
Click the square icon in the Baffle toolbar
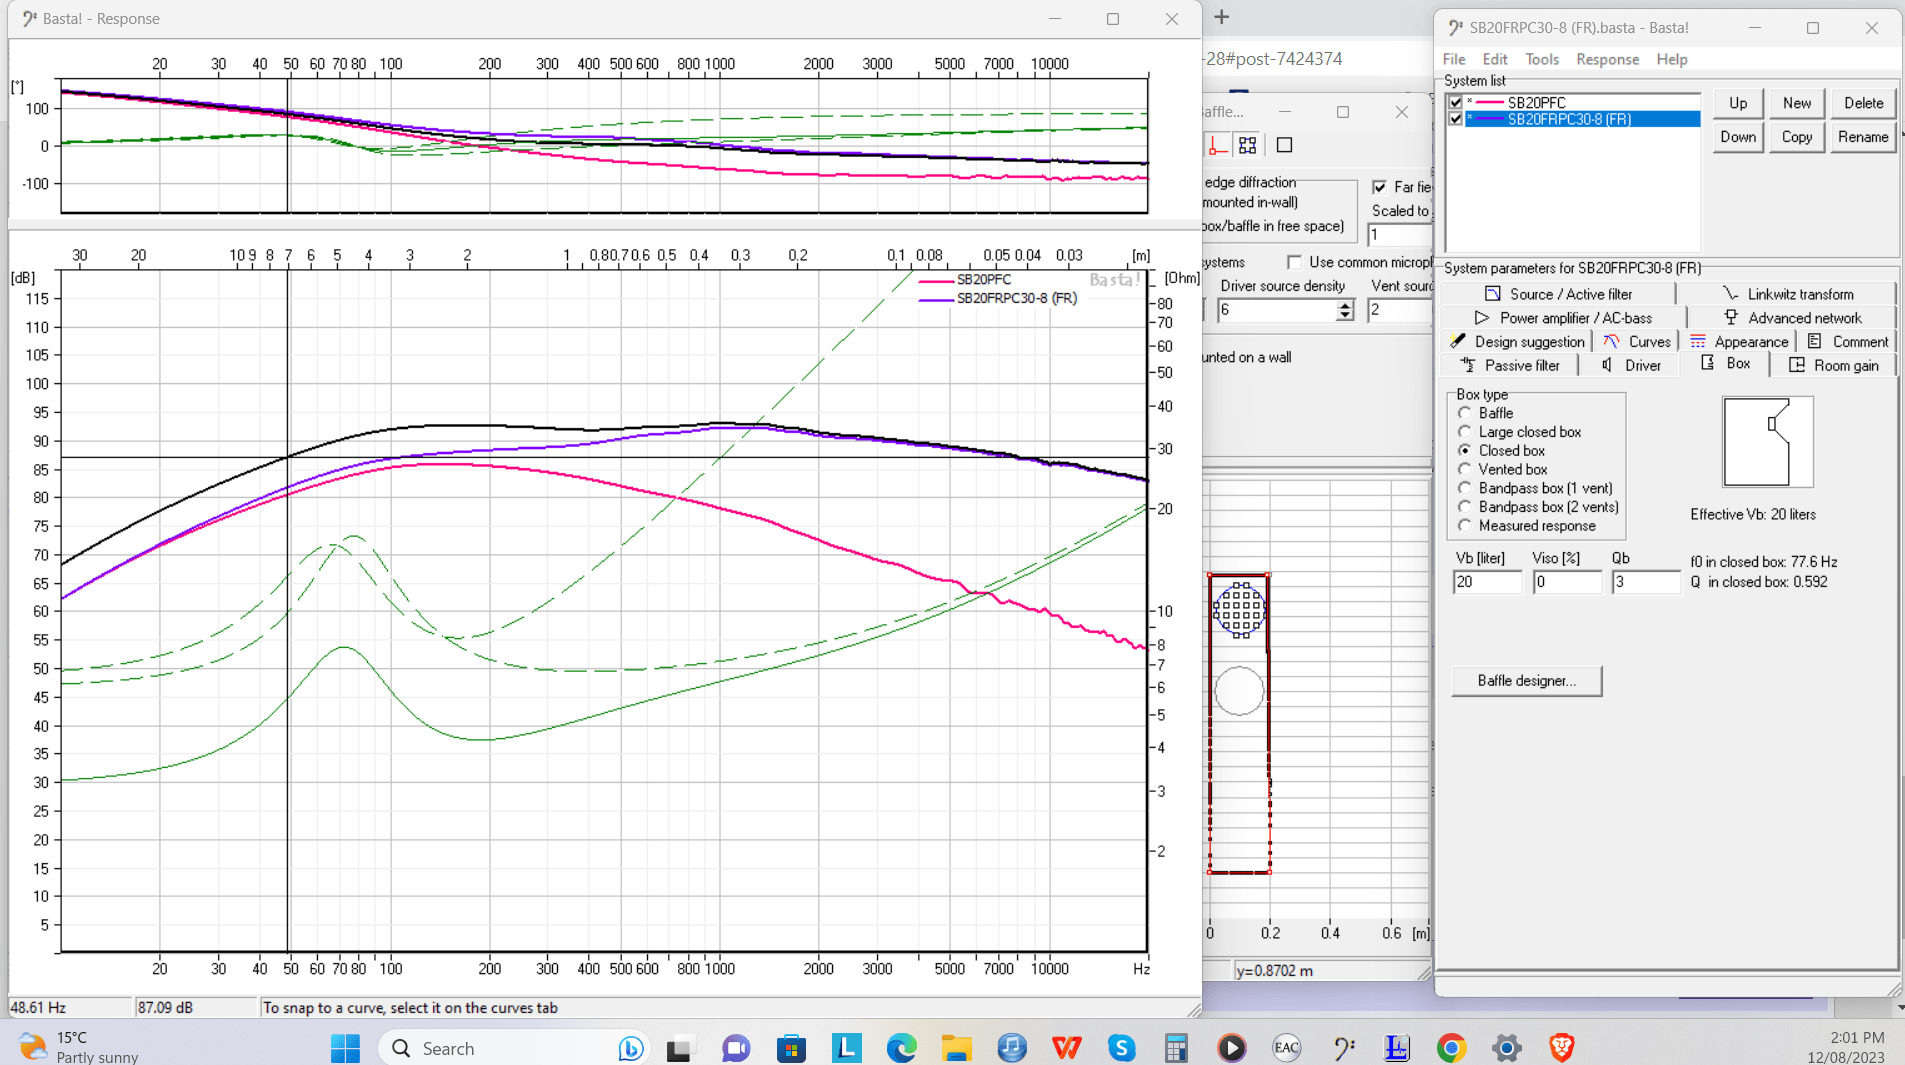1284,145
